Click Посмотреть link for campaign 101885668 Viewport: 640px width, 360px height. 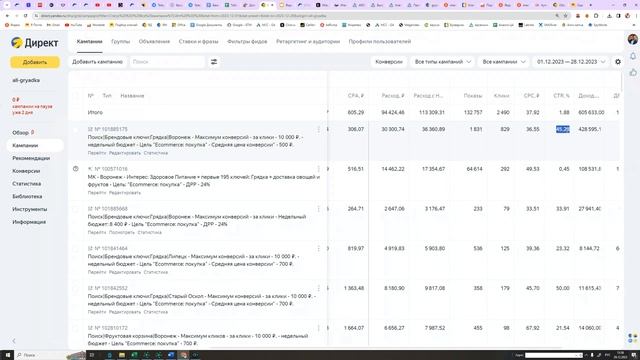tap(122, 232)
